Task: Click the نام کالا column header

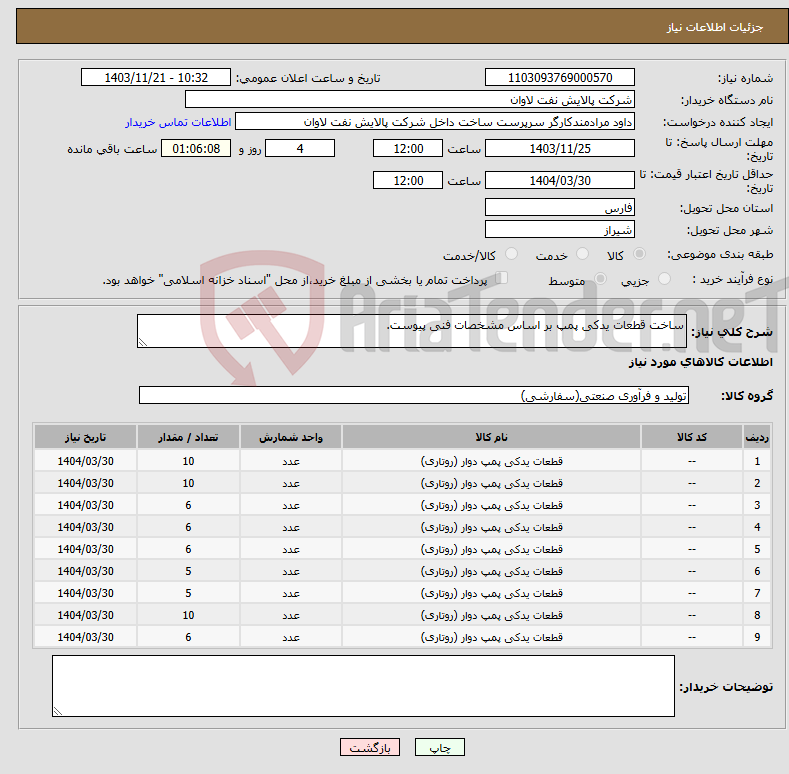Action: 491,437
